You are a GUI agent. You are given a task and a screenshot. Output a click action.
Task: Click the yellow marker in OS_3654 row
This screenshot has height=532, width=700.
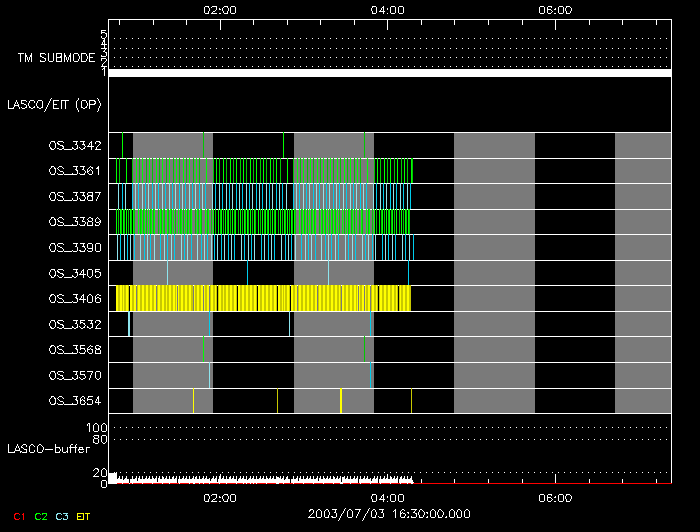click(x=341, y=401)
